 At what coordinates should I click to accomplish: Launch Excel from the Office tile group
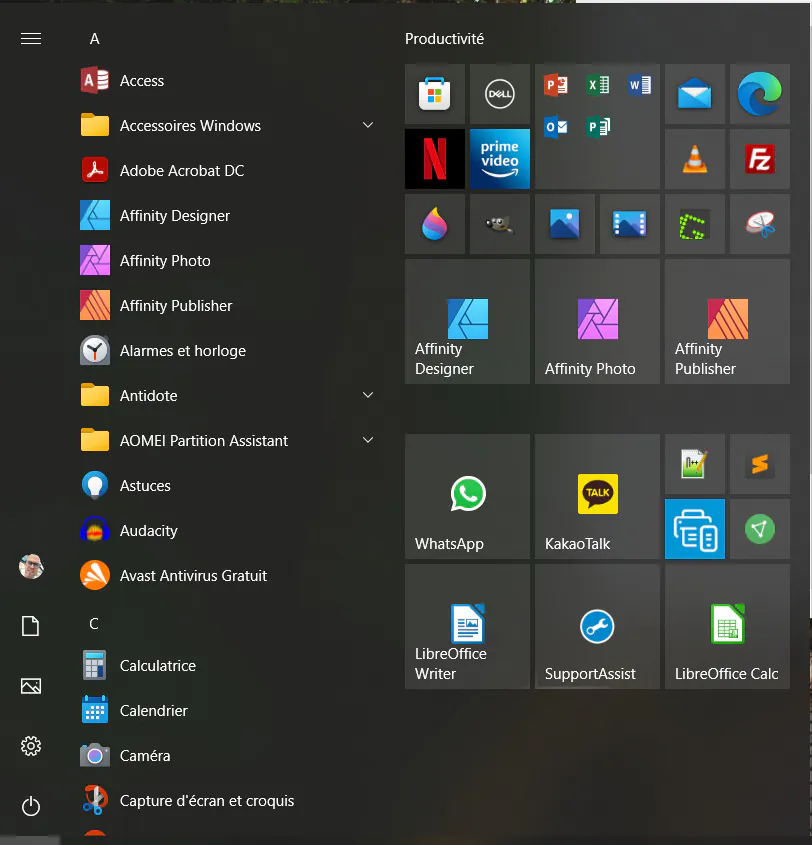click(x=598, y=85)
